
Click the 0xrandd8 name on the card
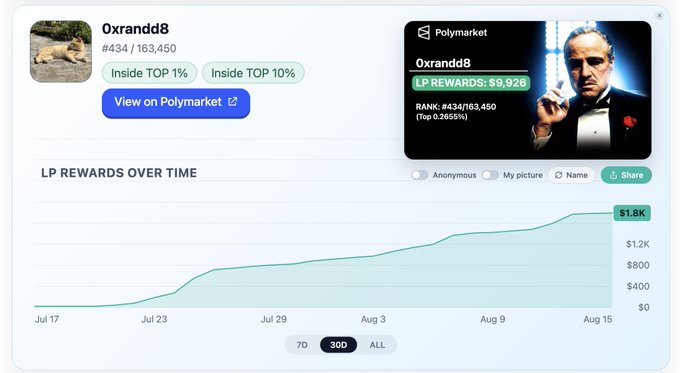pos(443,63)
